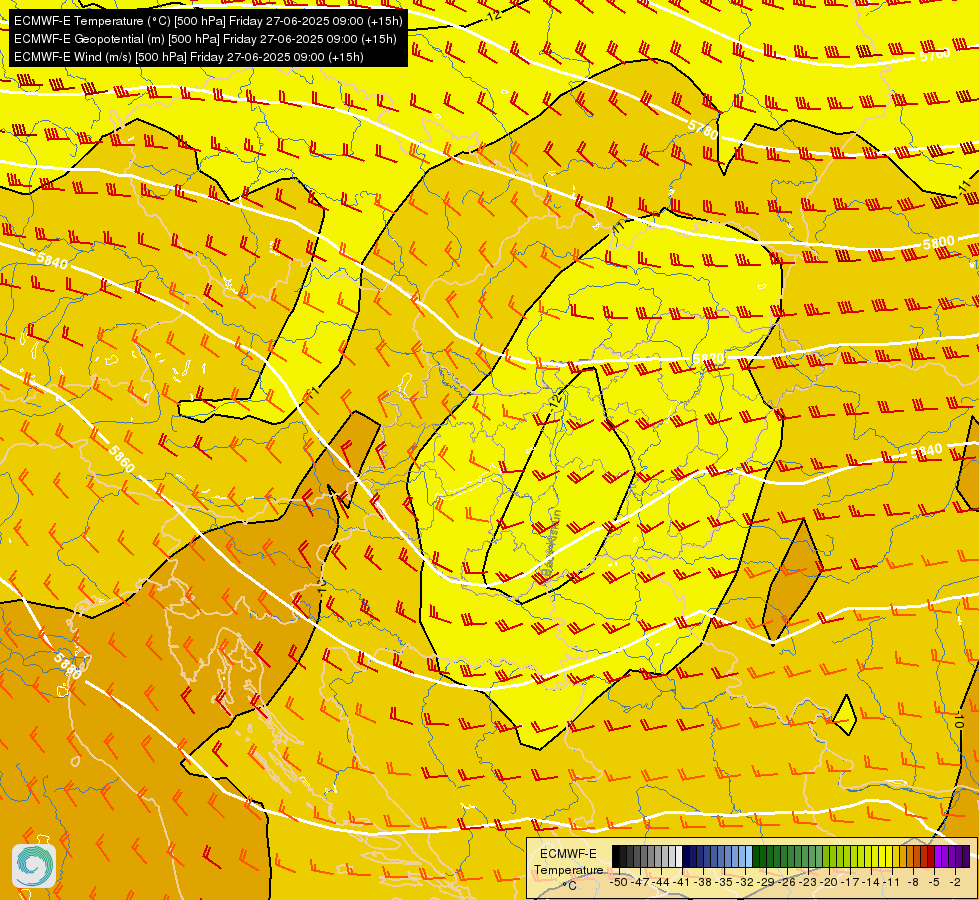
Task: Click the -14 legend scale value
Action: 871,883
